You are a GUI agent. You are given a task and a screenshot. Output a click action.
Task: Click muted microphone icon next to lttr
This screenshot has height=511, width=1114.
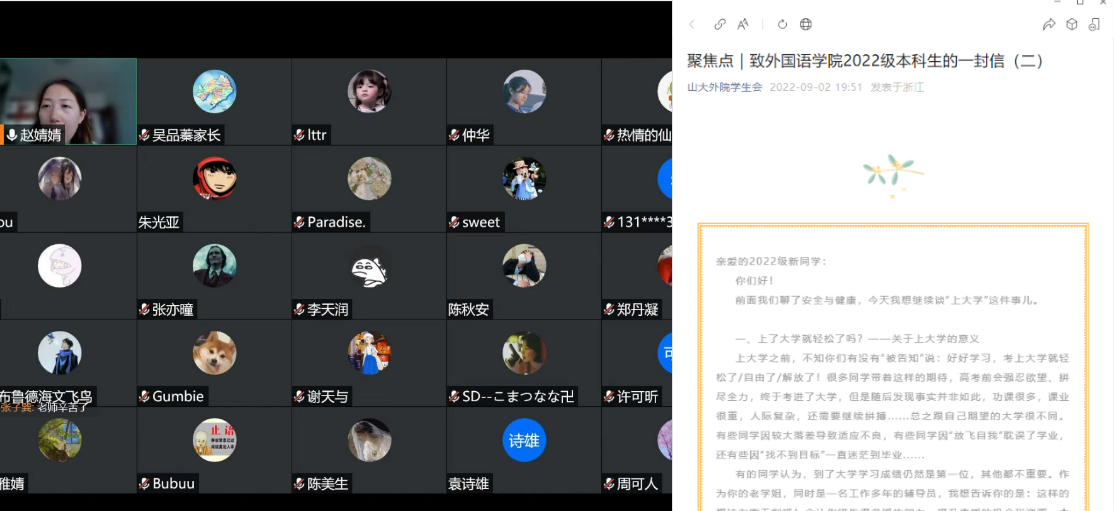[x=299, y=135]
